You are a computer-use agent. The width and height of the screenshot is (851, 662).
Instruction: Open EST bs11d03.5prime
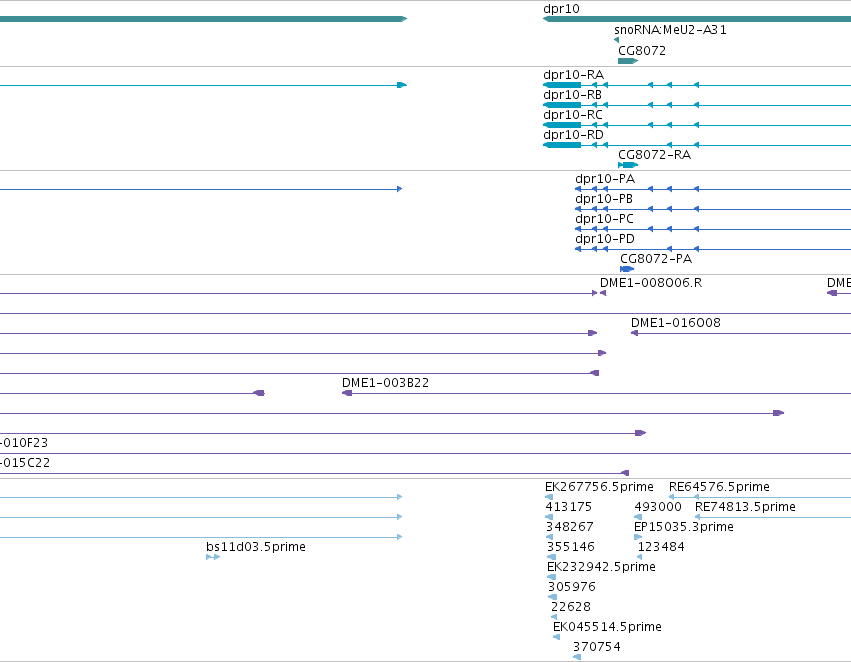click(x=256, y=547)
